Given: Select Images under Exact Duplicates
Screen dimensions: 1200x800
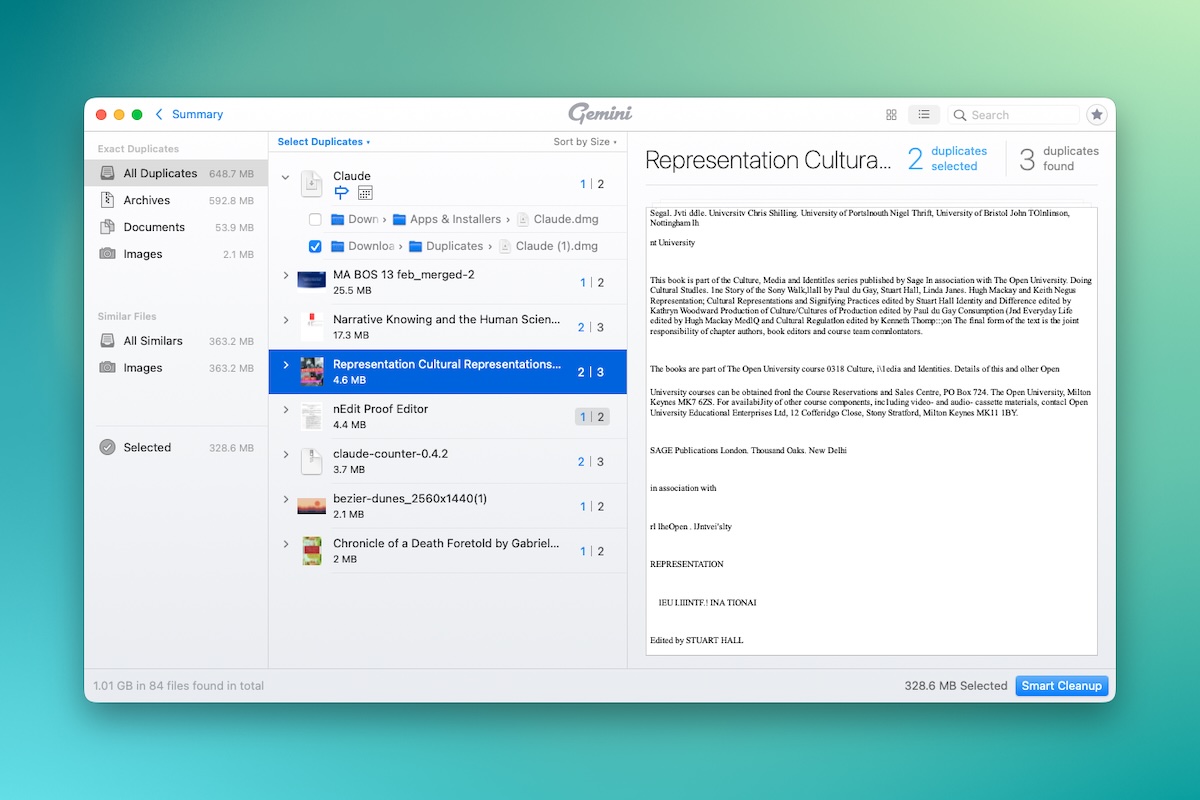Looking at the screenshot, I should 176,254.
